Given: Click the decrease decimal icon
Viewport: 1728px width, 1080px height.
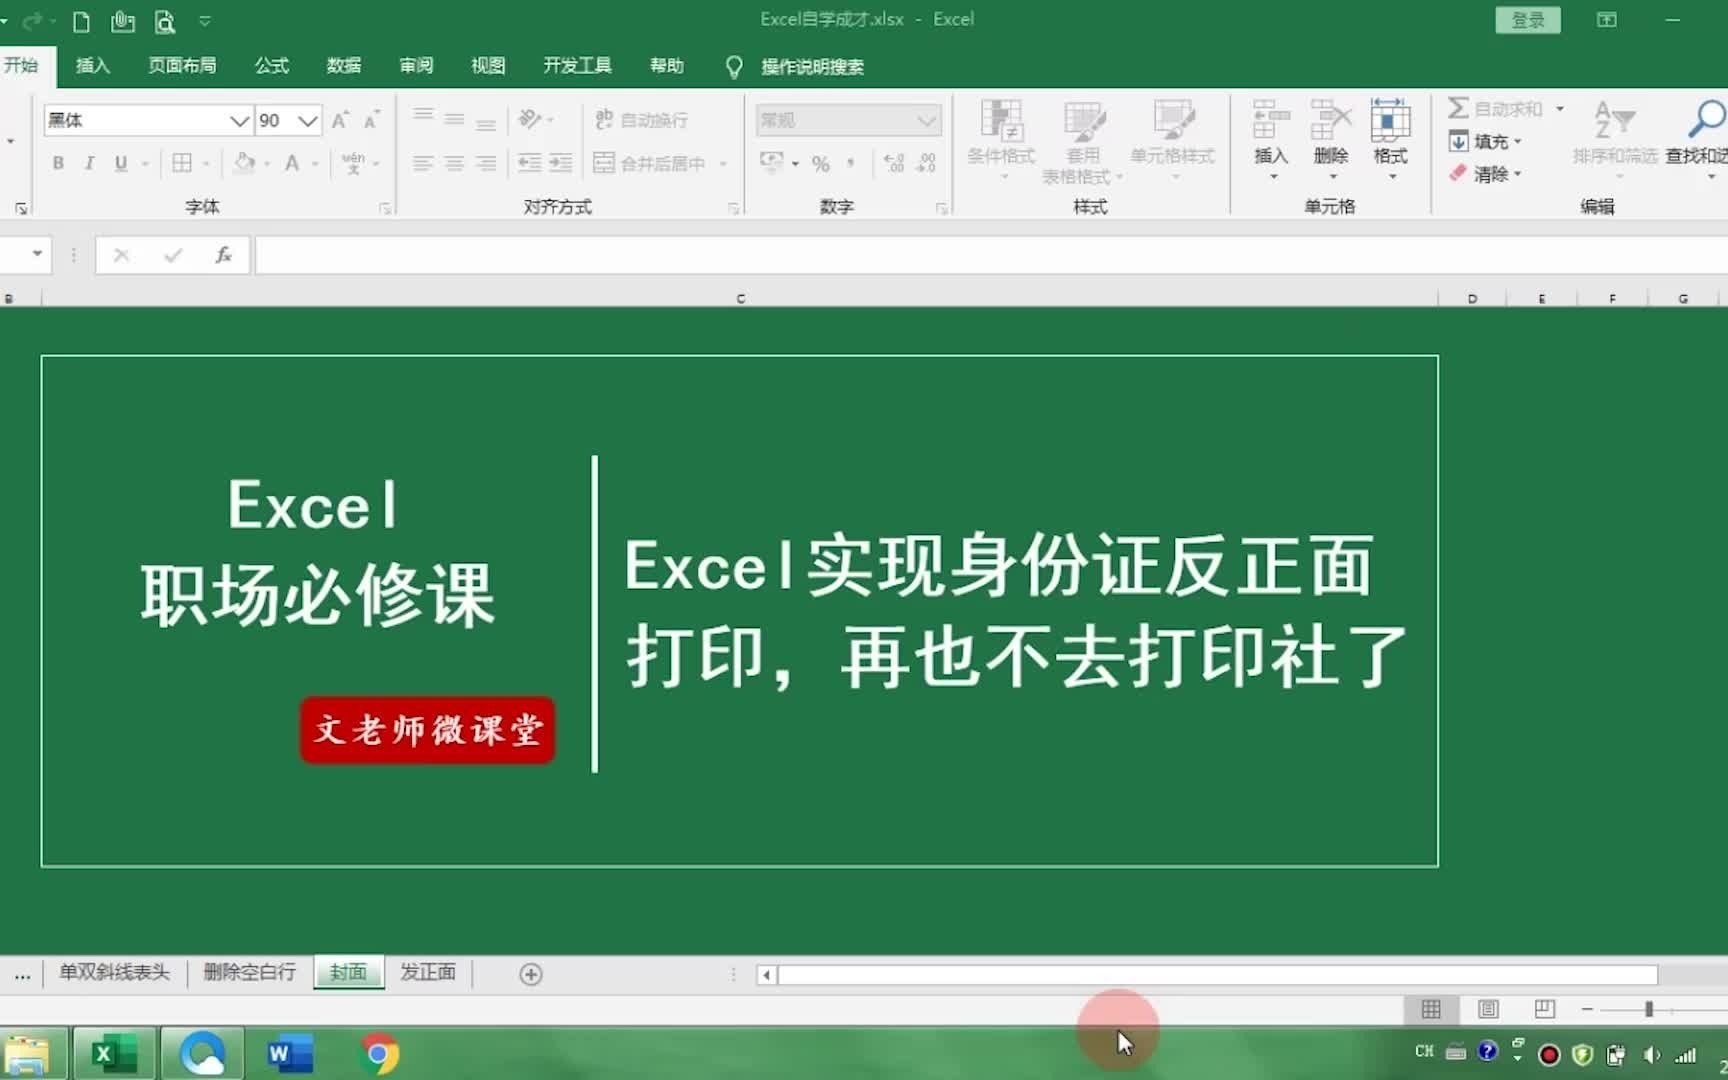Looking at the screenshot, I should pyautogui.click(x=927, y=163).
